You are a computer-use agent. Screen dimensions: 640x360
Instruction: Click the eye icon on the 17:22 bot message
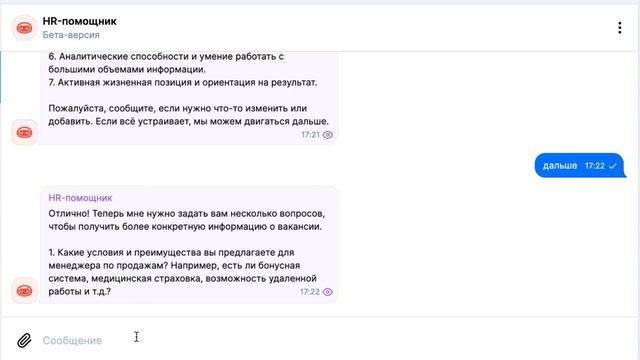pos(328,292)
